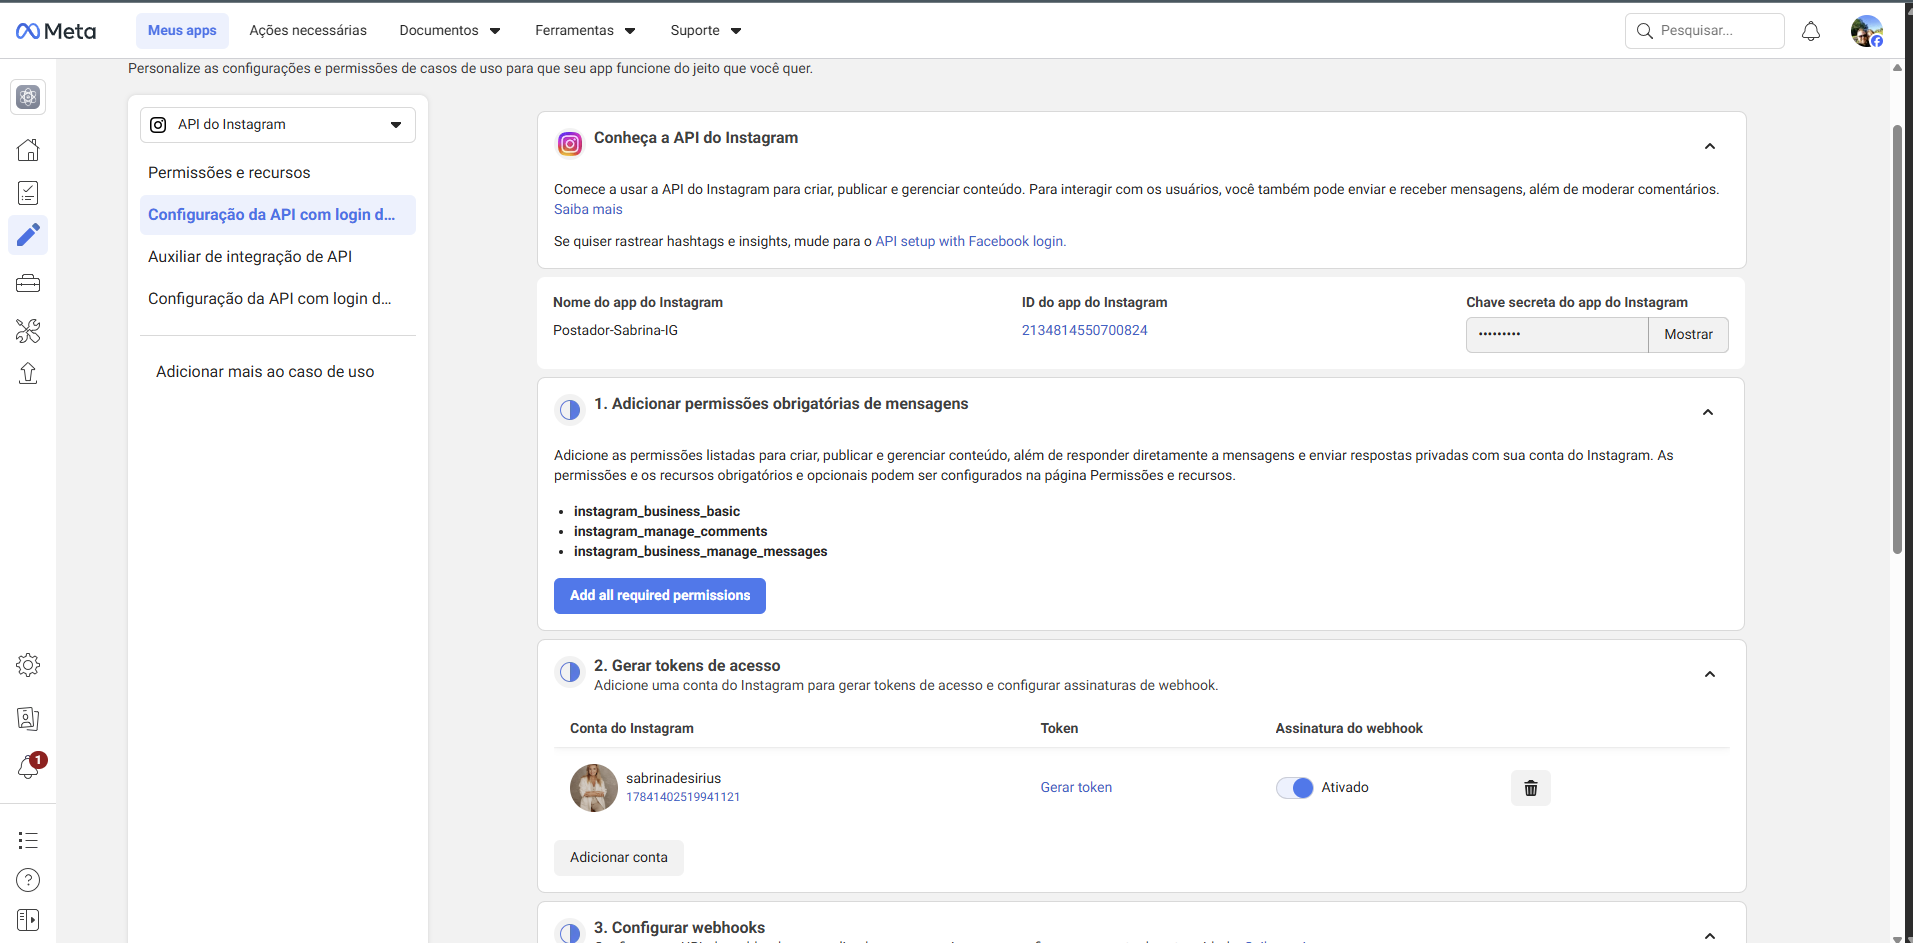The height and width of the screenshot is (943, 1913).
Task: Toggle the sidebar collapse panel icon
Action: coord(28,920)
